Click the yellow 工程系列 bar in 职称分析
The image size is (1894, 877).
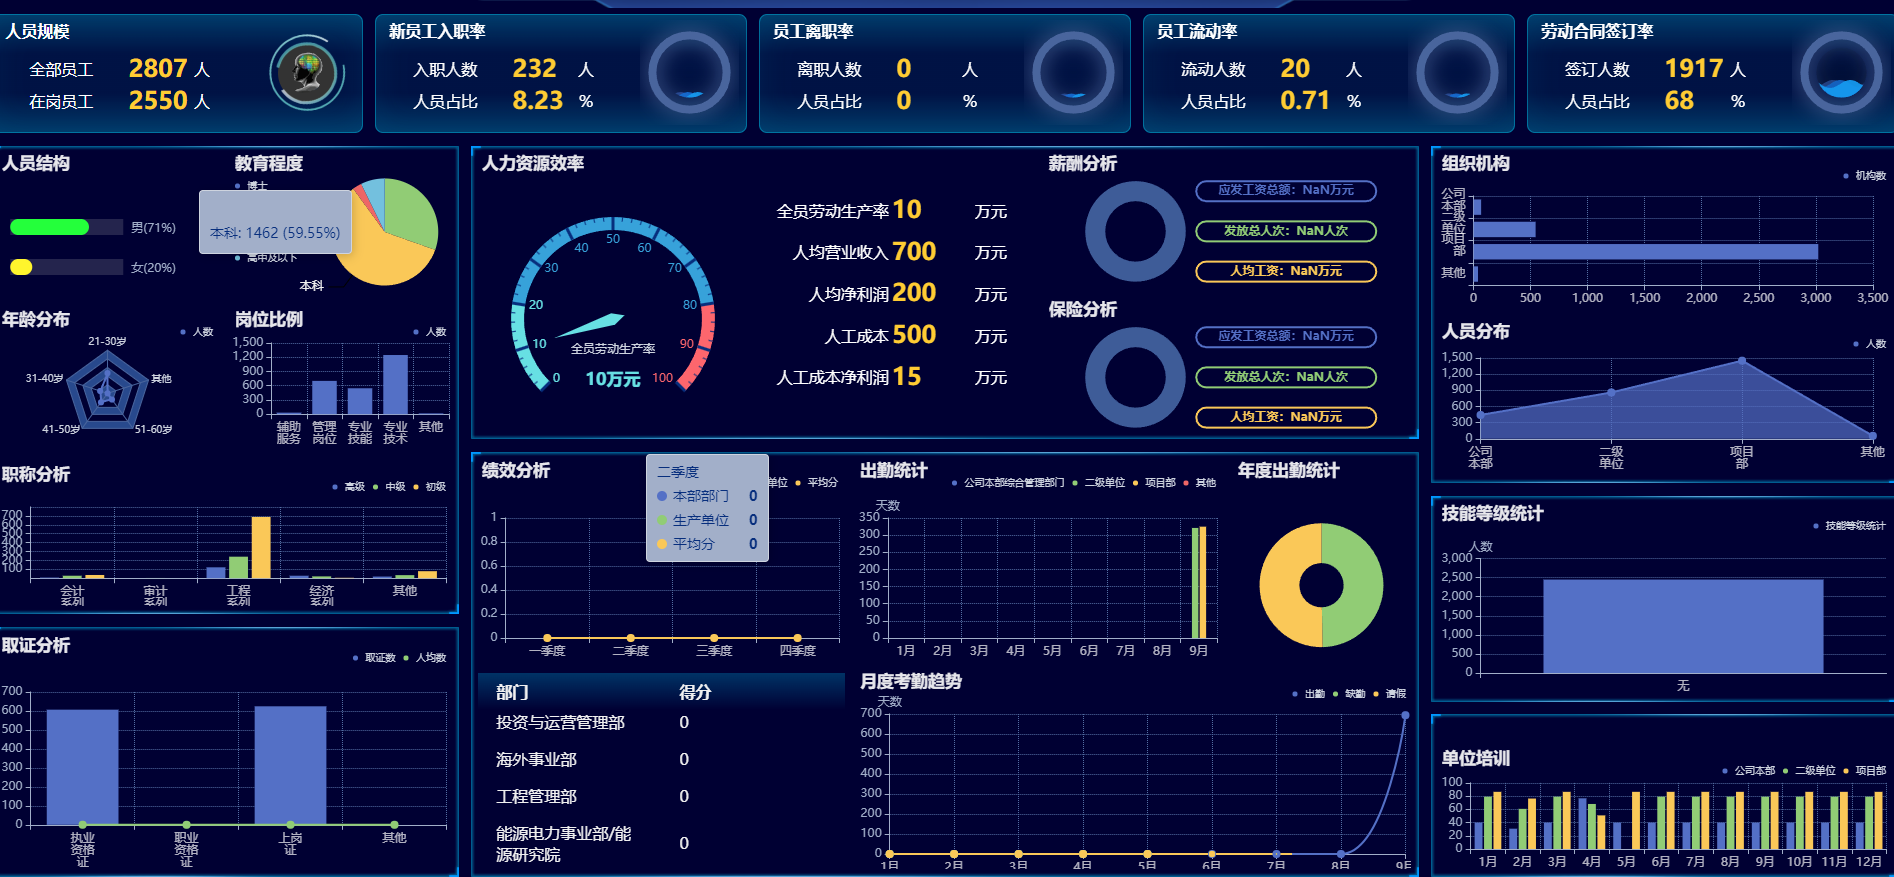point(261,547)
